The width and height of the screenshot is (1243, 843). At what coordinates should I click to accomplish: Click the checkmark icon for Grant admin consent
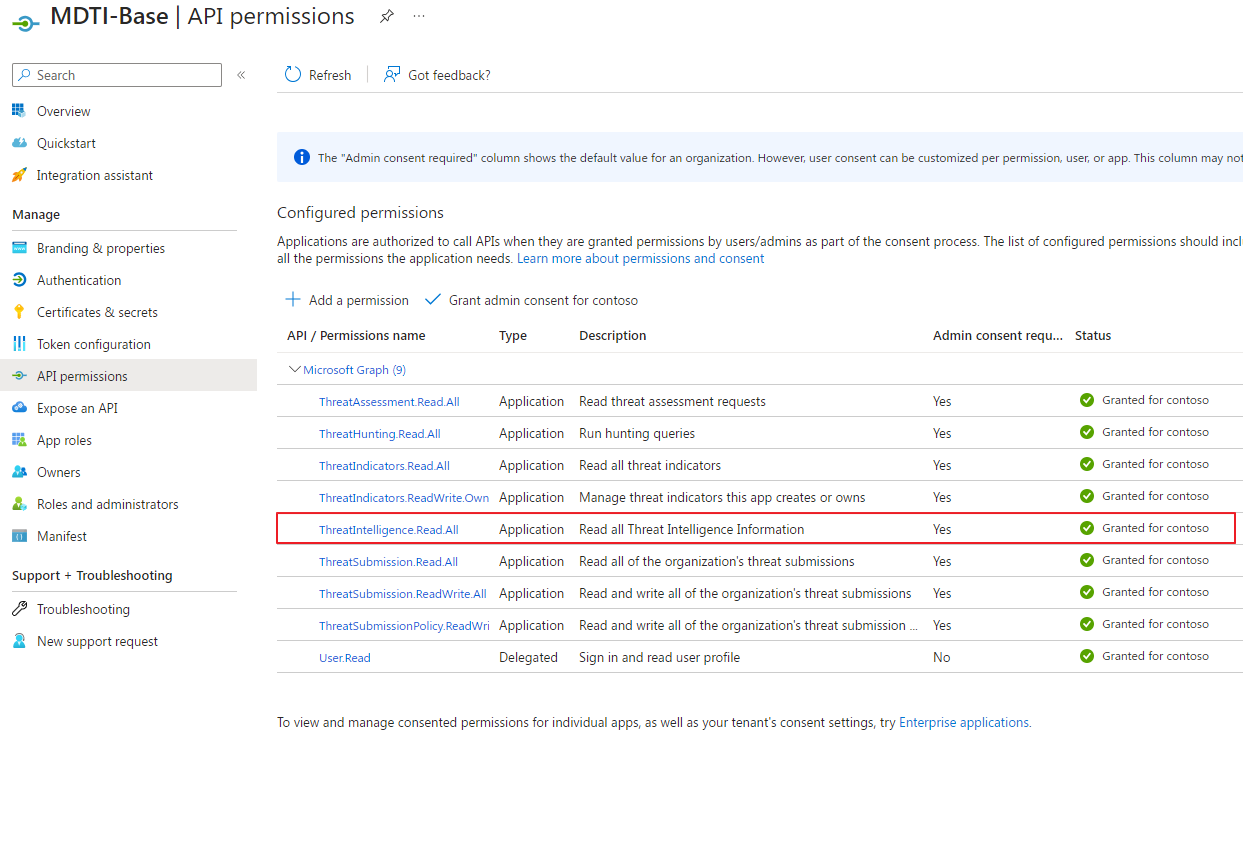432,298
